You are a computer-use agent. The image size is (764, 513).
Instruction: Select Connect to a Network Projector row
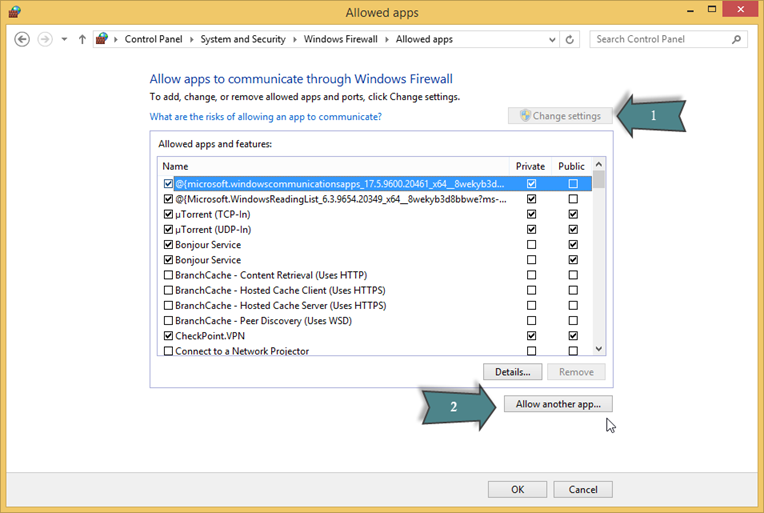(x=375, y=351)
